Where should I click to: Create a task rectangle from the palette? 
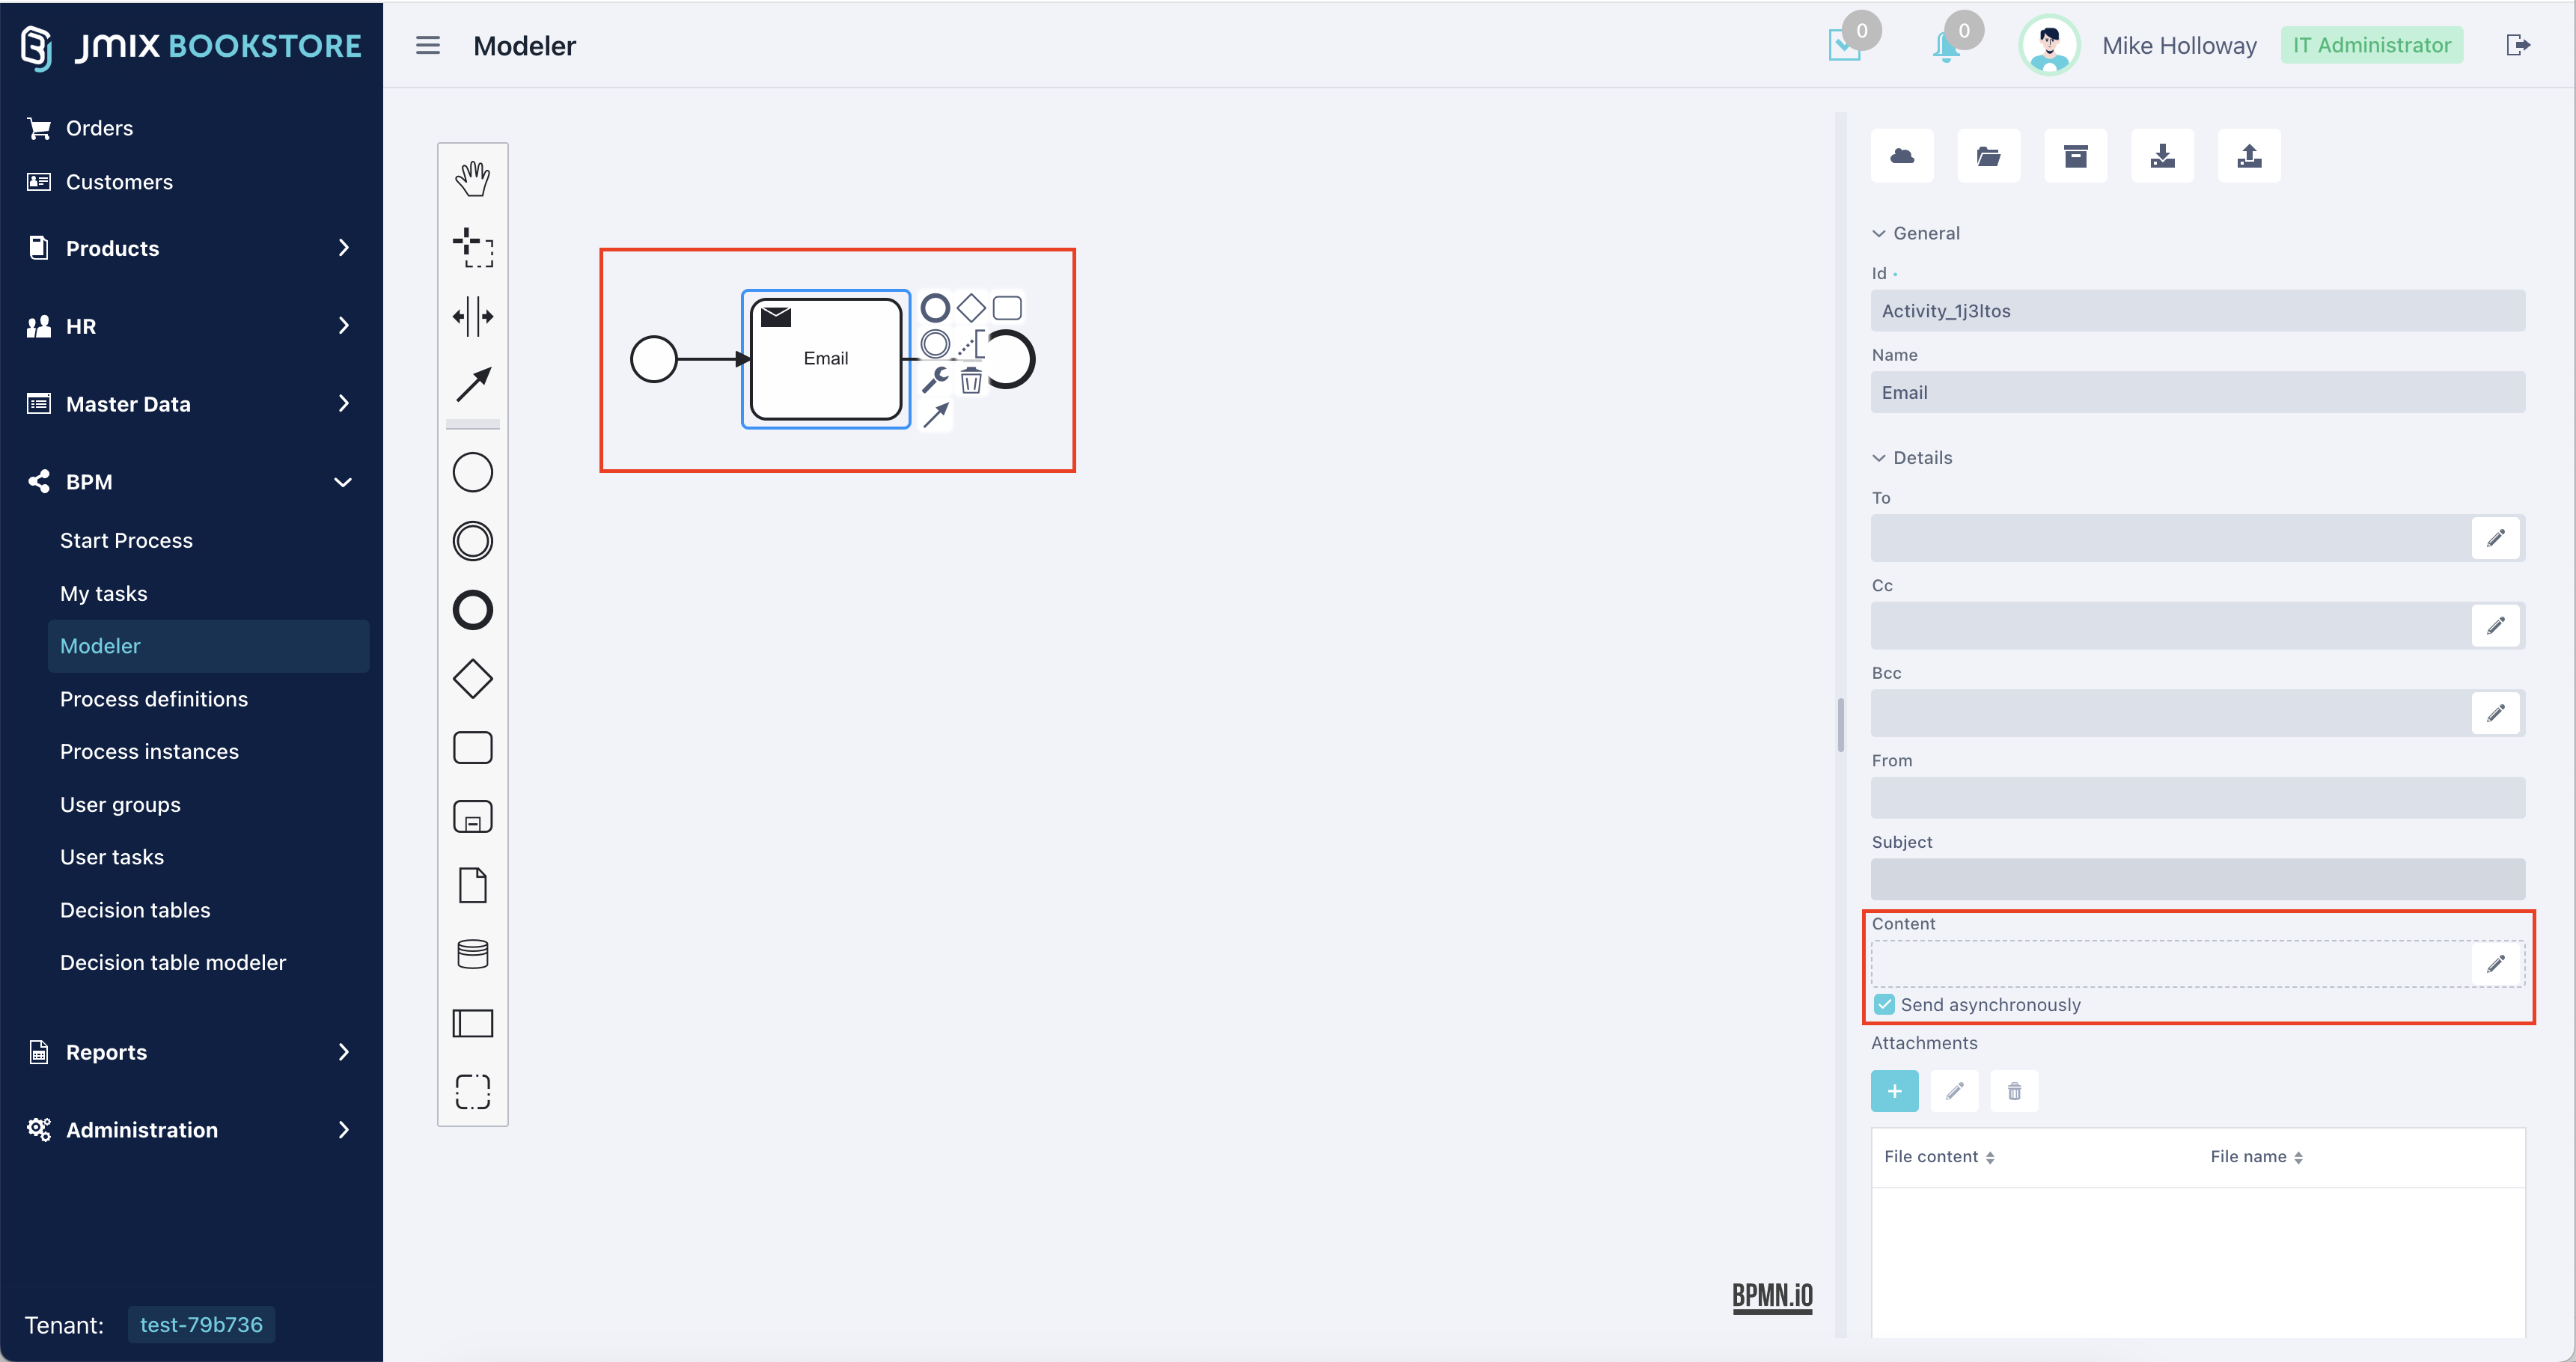pyautogui.click(x=472, y=748)
